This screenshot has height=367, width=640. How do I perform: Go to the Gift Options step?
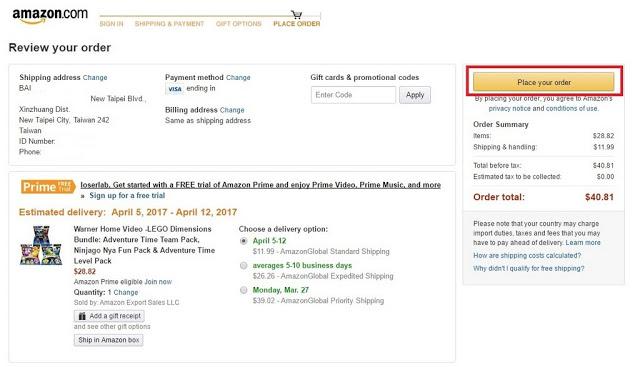pos(239,24)
